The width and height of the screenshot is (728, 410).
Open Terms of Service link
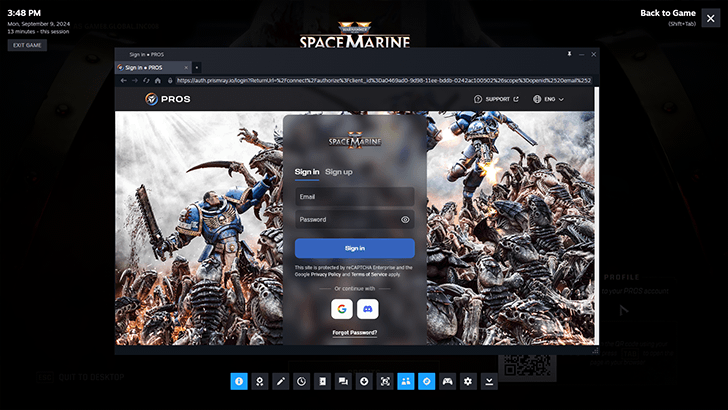[x=369, y=274]
